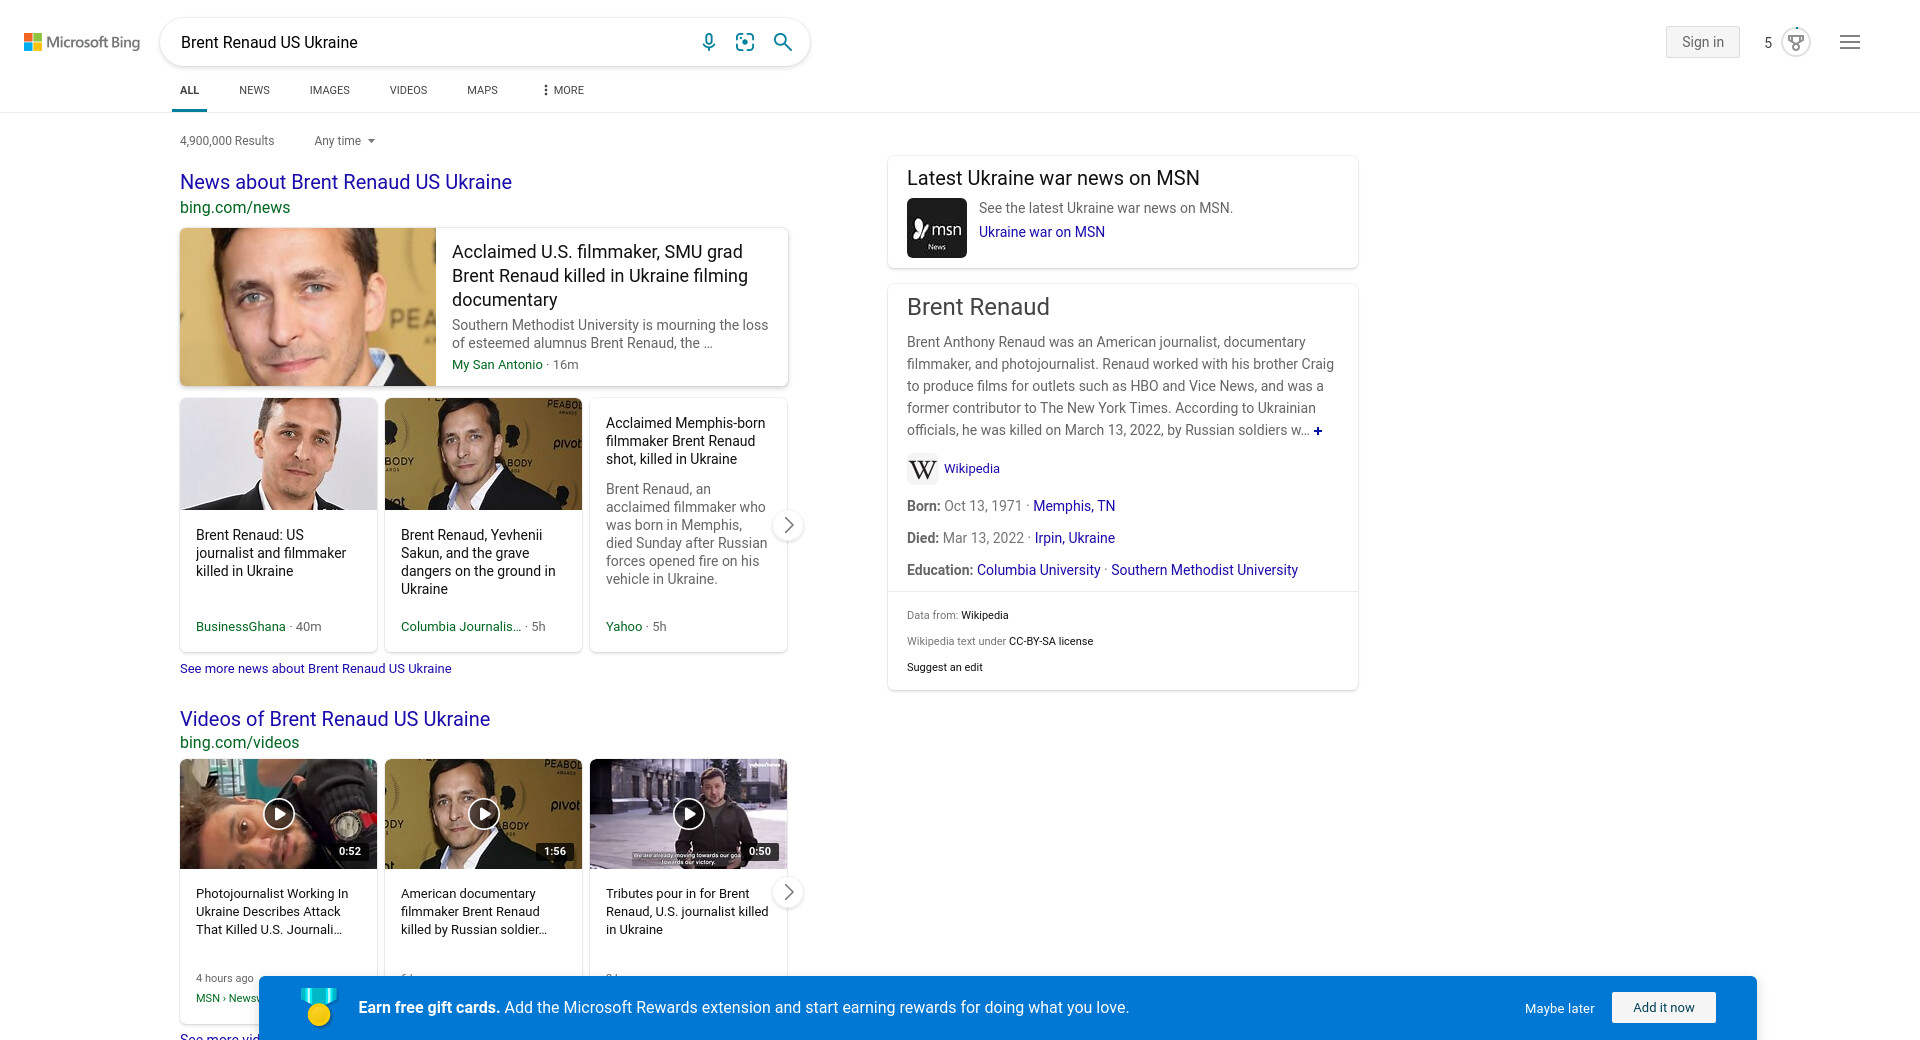Click the microphone voice search icon
This screenshot has width=1920, height=1040.
(708, 42)
